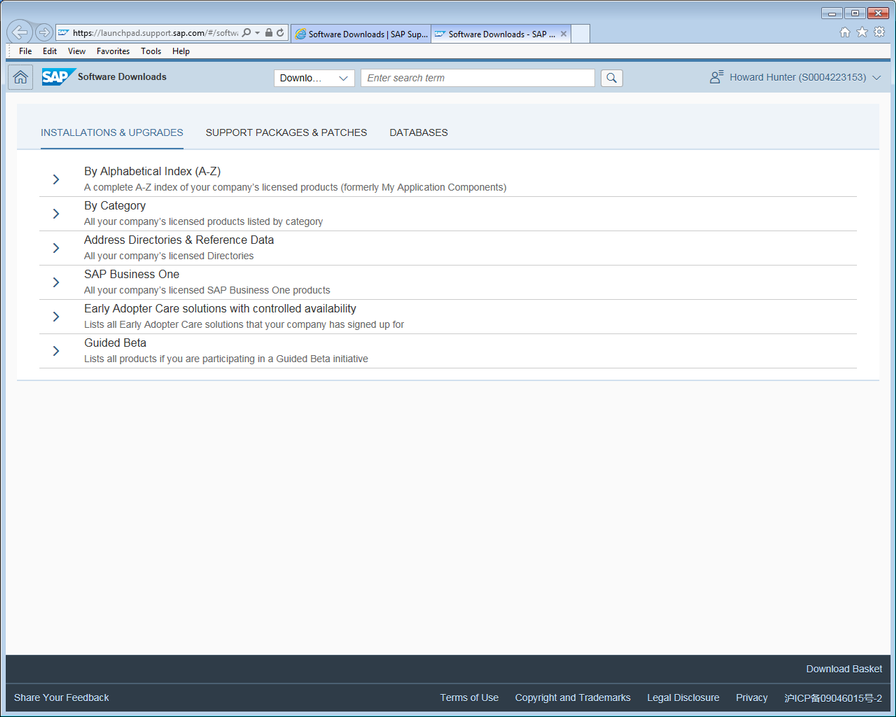
Task: Open the Downloads search scope dropdown
Action: [x=314, y=78]
